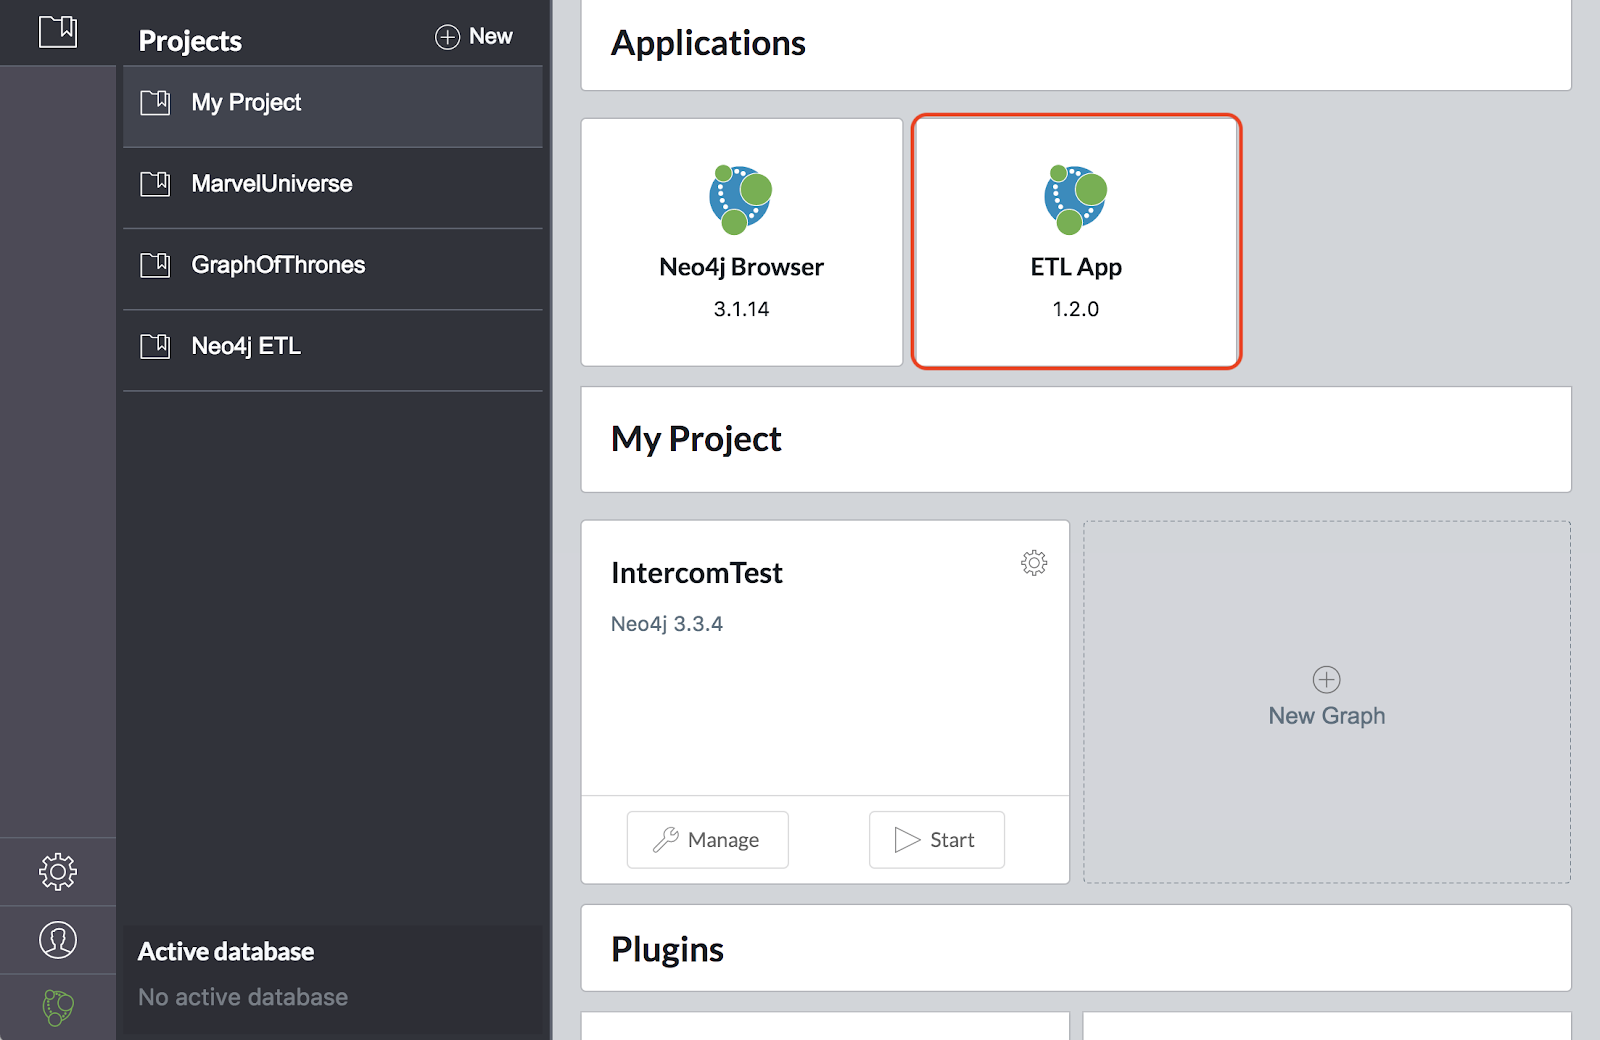Image resolution: width=1600 pixels, height=1040 pixels.
Task: Click the play triangle icon on Start
Action: pyautogui.click(x=907, y=840)
